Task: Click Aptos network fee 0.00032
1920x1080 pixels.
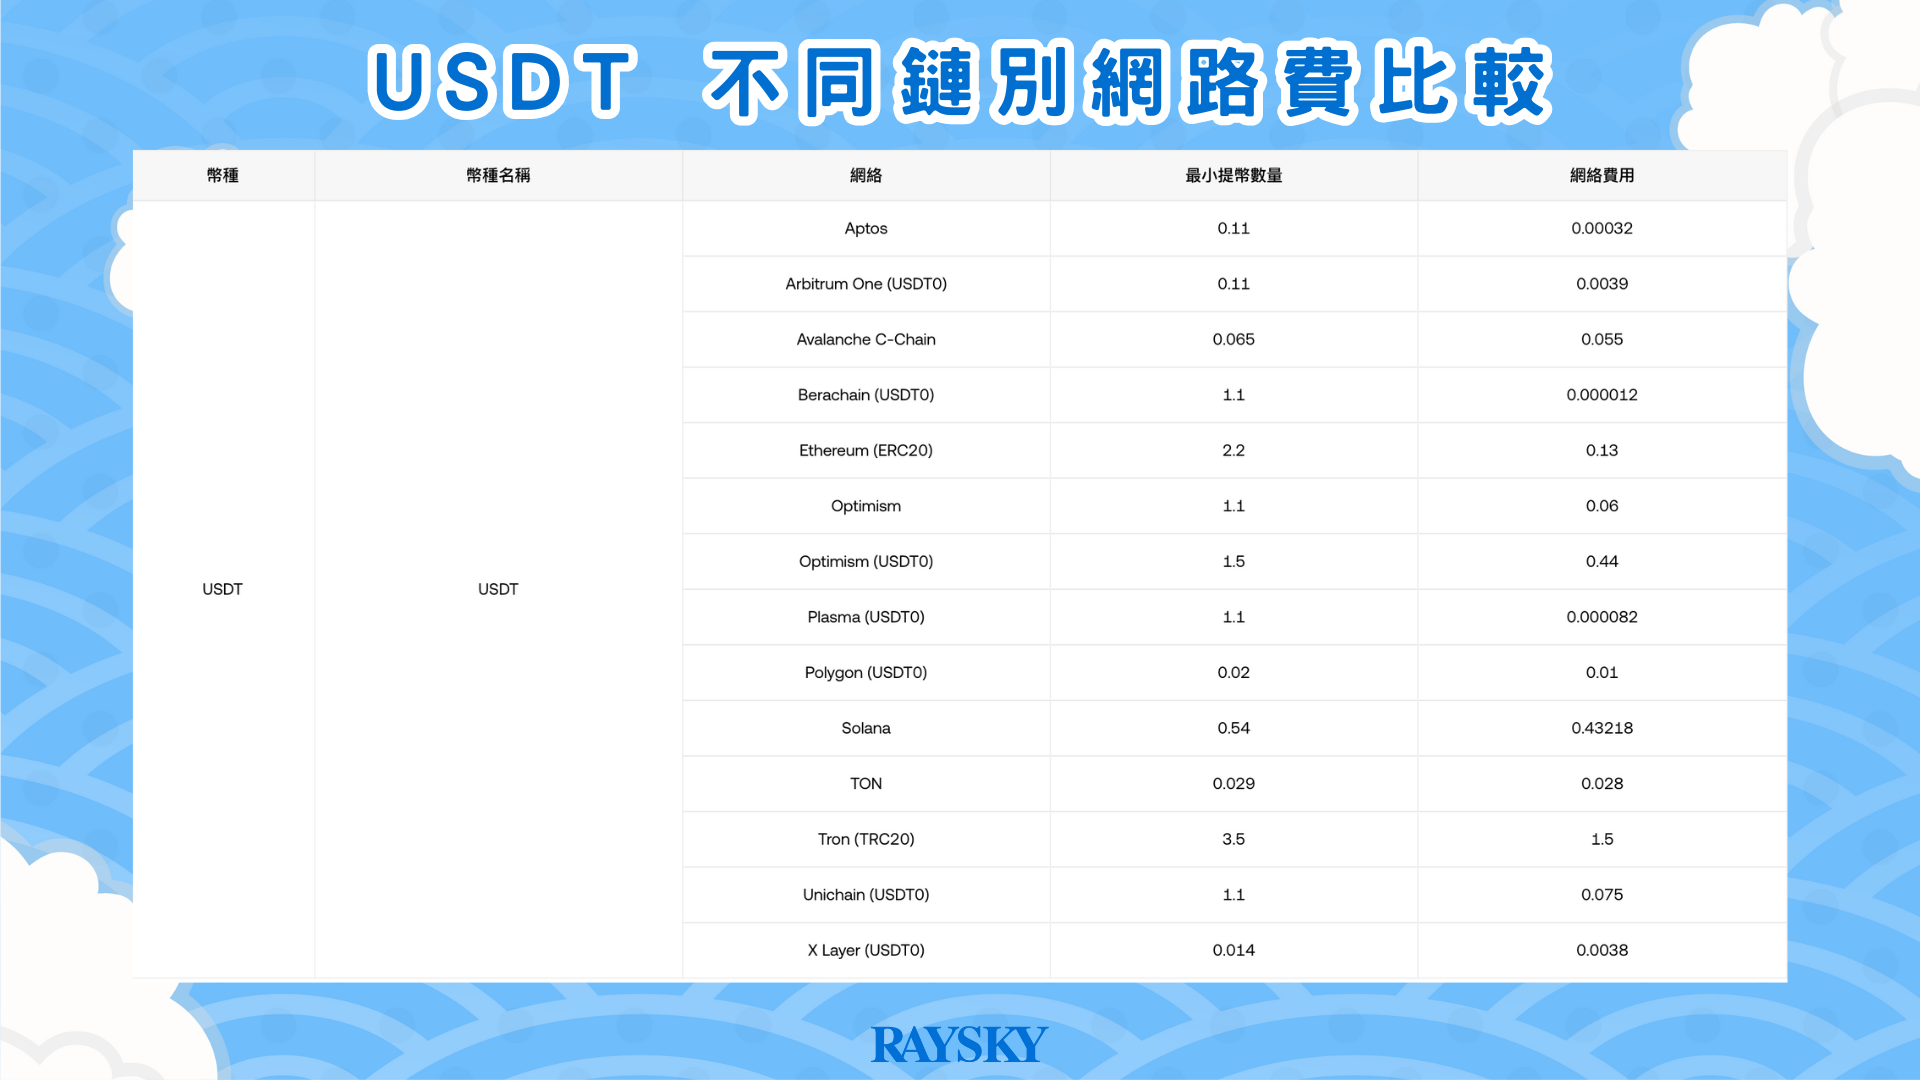Action: [1602, 228]
